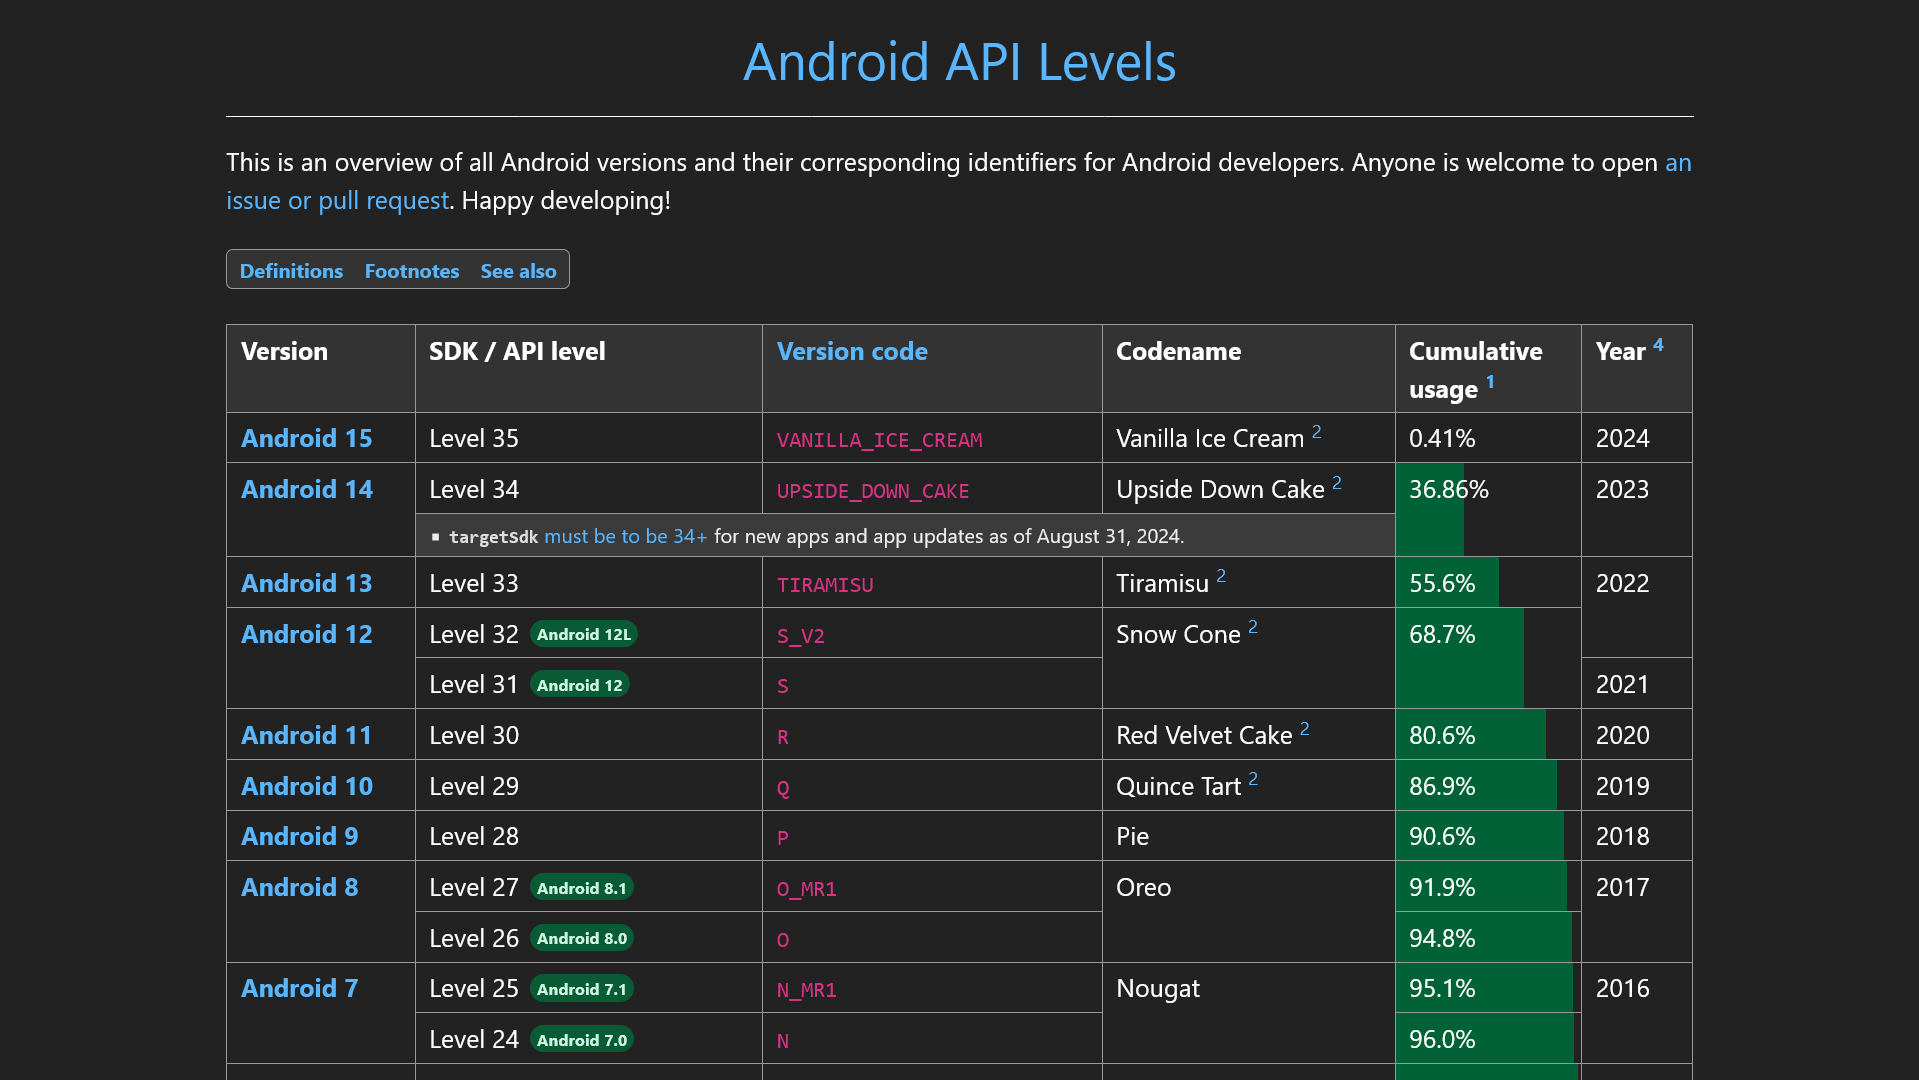Click the 91.9% usage cell
This screenshot has height=1080, width=1919.
point(1488,887)
